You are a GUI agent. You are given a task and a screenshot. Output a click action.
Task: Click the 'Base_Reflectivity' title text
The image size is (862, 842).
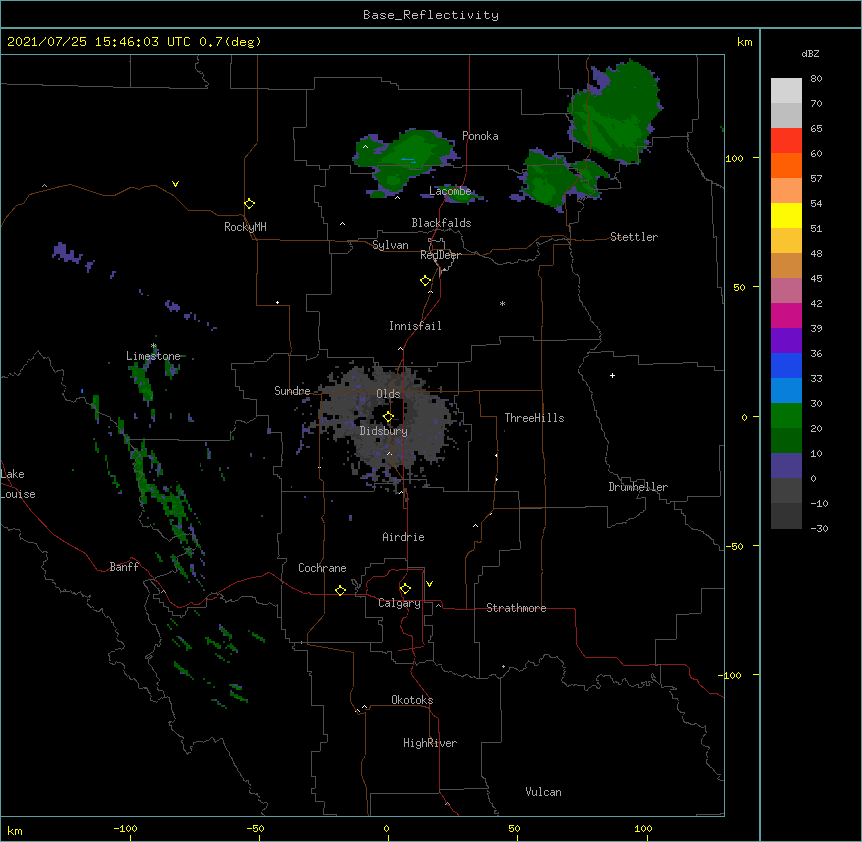(x=431, y=15)
